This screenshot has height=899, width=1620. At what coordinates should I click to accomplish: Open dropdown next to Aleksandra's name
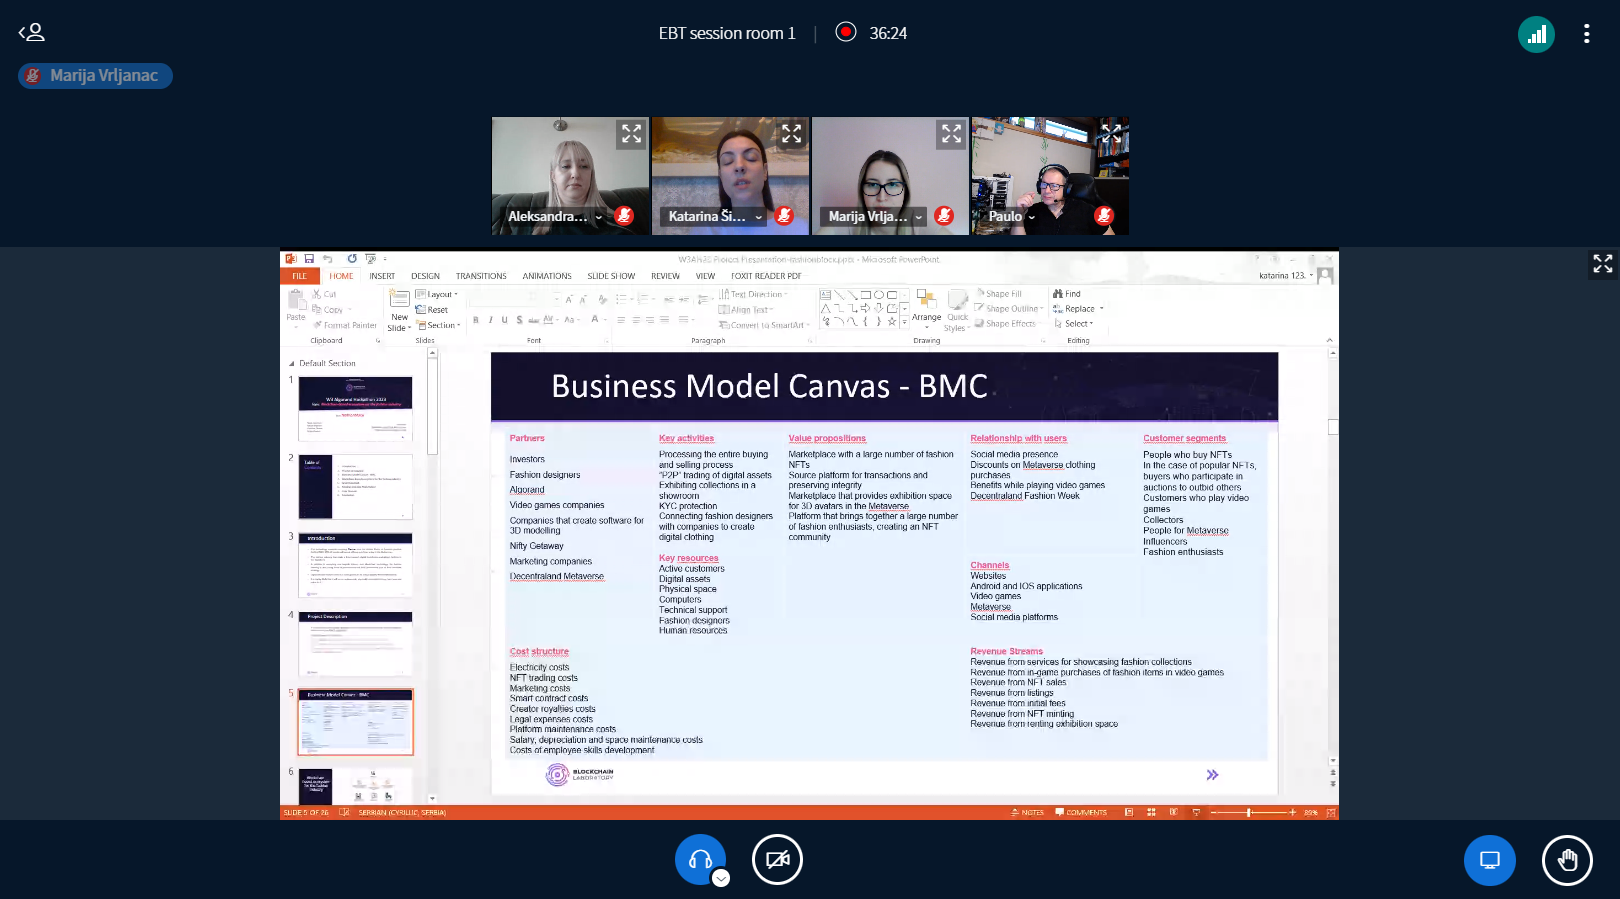click(x=599, y=217)
